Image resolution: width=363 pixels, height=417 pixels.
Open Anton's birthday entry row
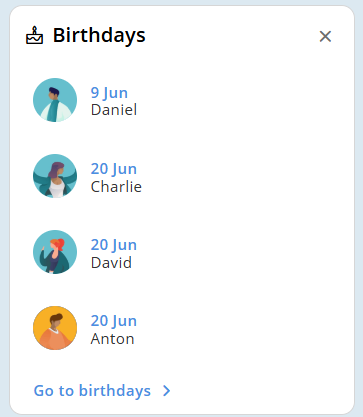click(182, 328)
